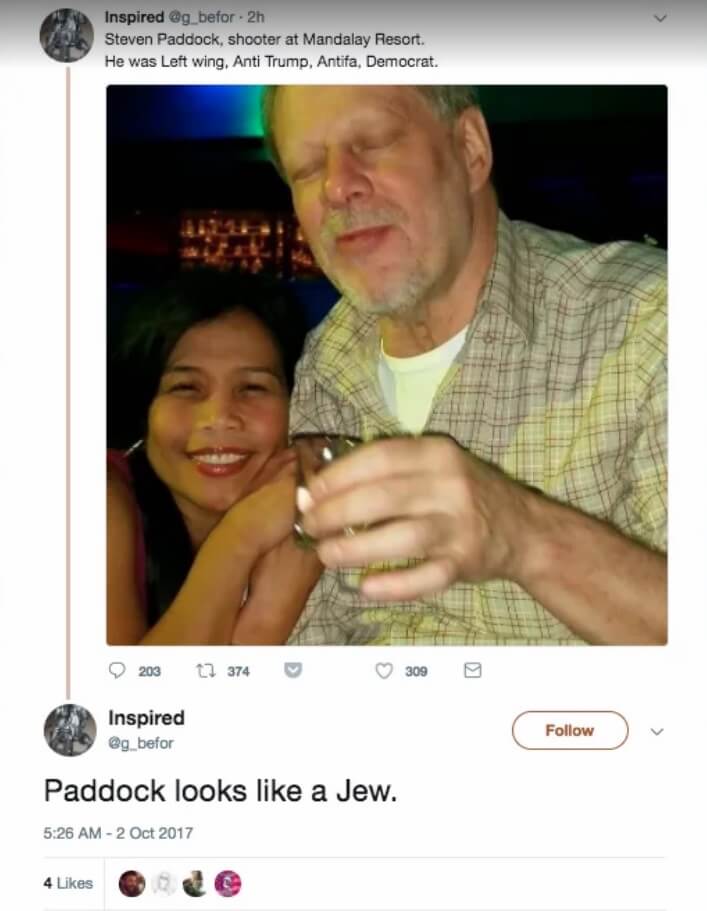Screen dimensions: 707x911
Task: Click the heart like icon
Action: pos(383,671)
